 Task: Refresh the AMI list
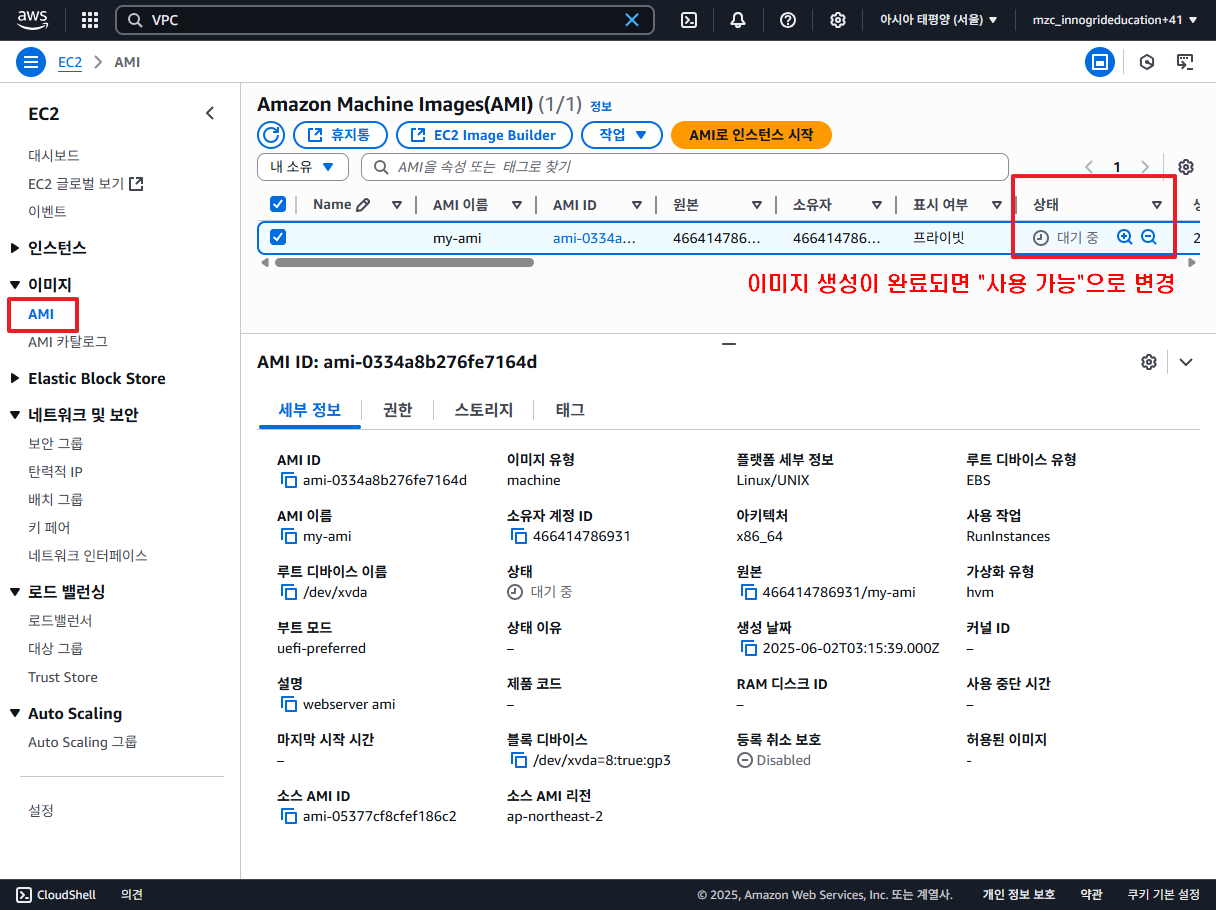pyautogui.click(x=271, y=135)
